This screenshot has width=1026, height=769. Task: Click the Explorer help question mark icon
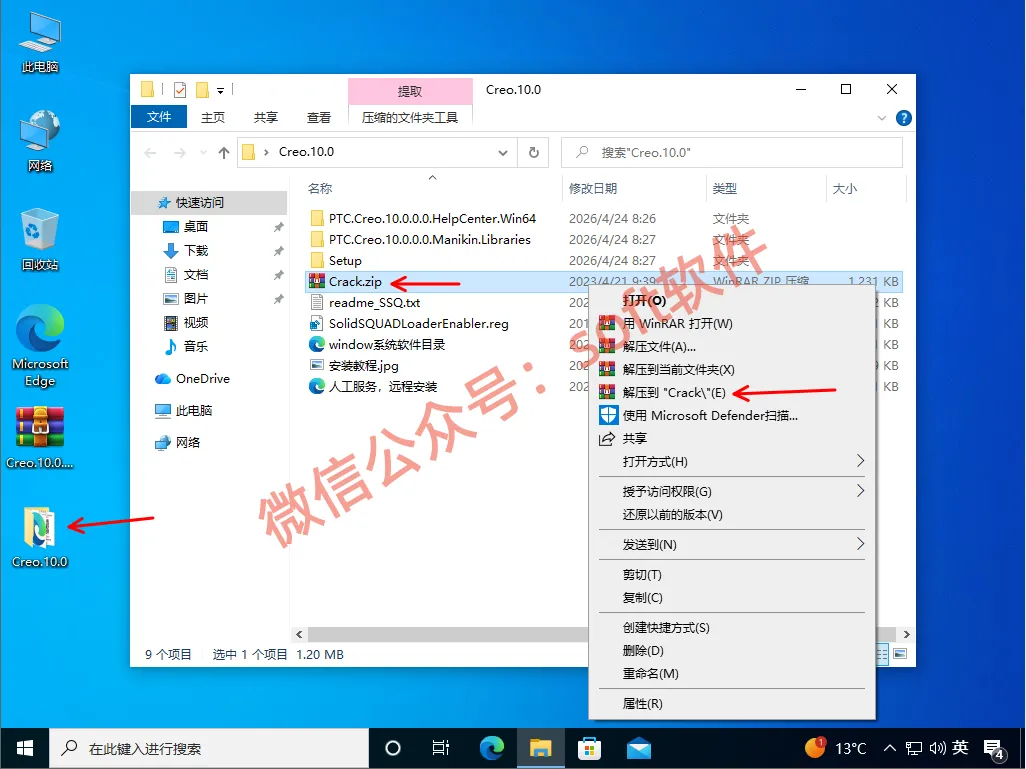pyautogui.click(x=904, y=118)
